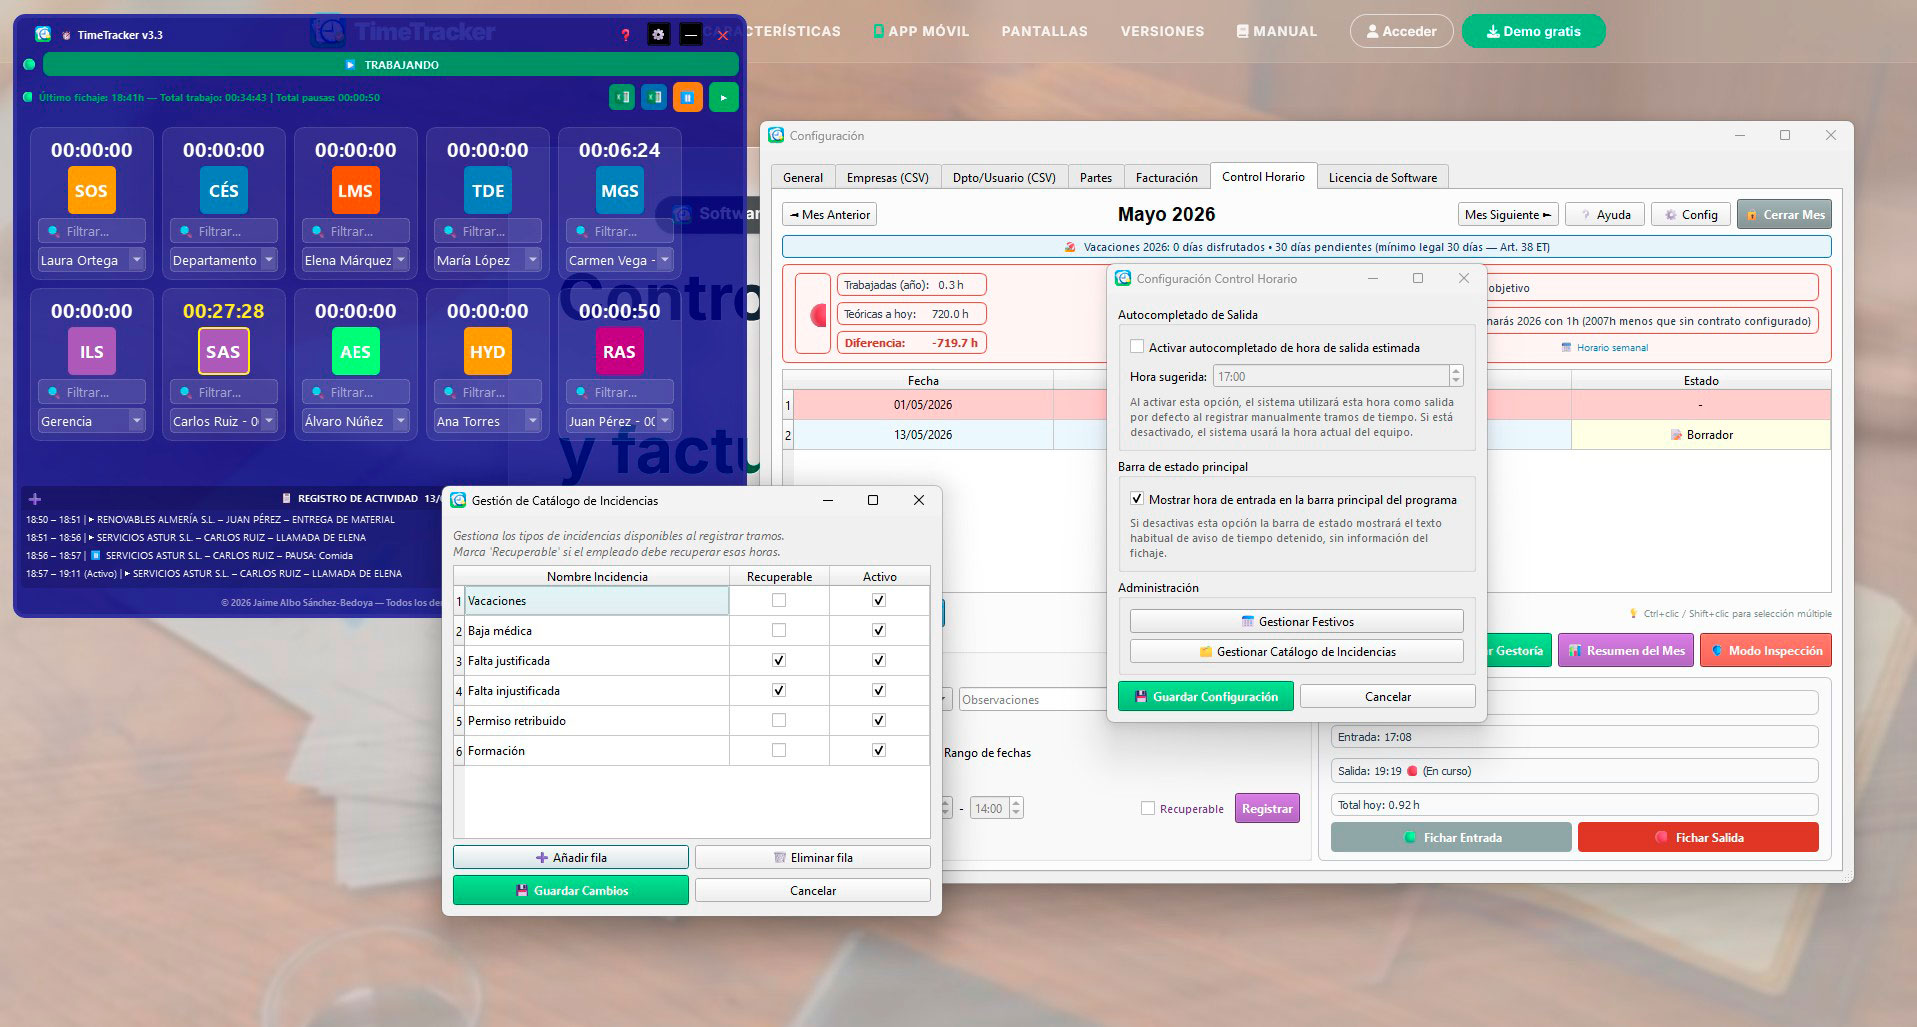
Task: Delete a row with Eliminar fila
Action: [x=813, y=857]
